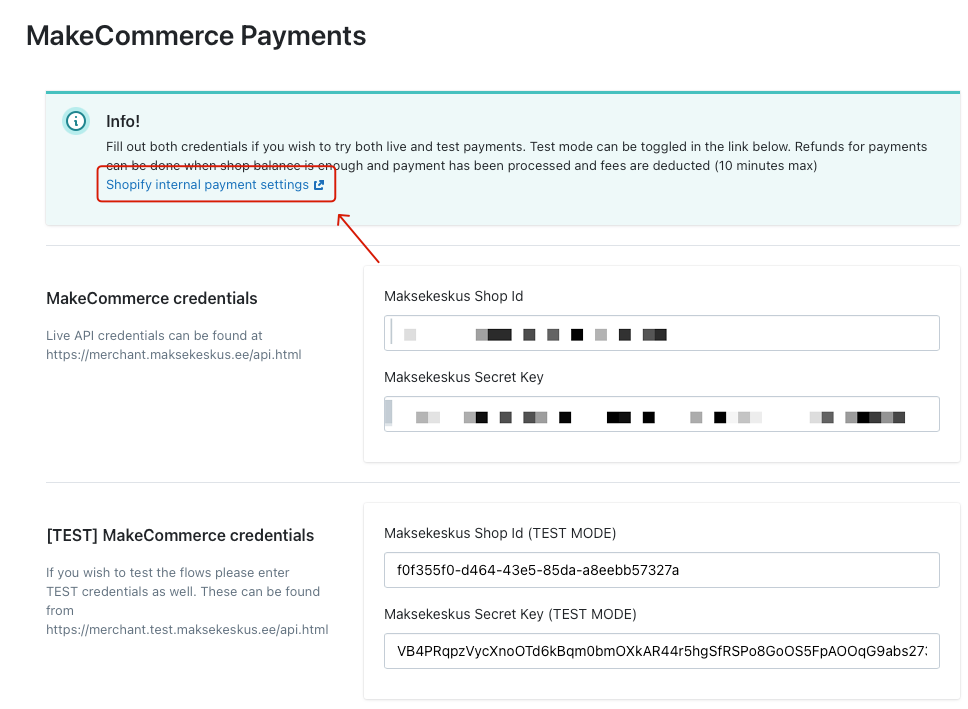Click the "Maksekeskus Shop Id (TEST MODE)" label
Image resolution: width=968 pixels, height=709 pixels.
[499, 533]
